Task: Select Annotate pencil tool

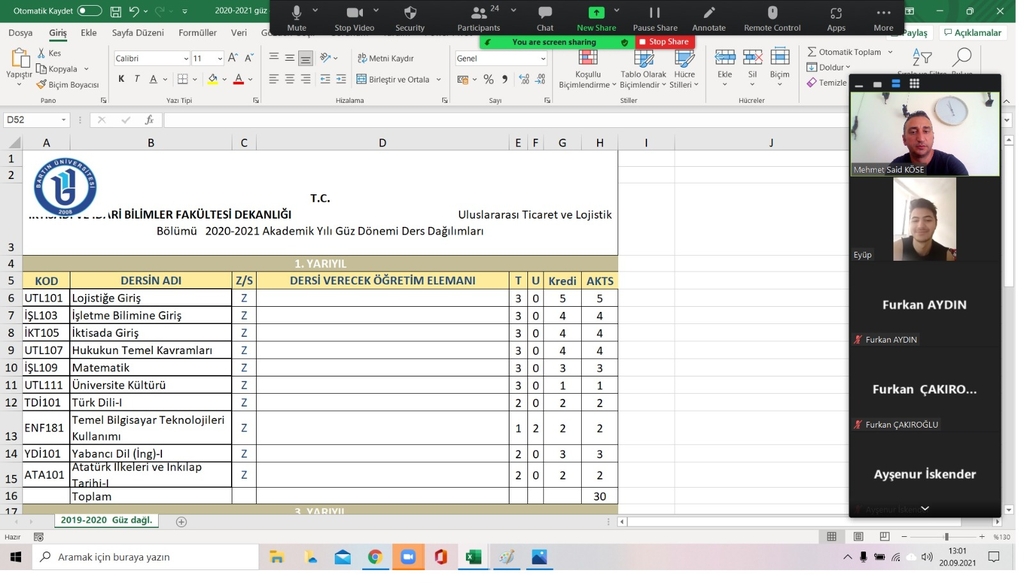Action: tap(709, 12)
